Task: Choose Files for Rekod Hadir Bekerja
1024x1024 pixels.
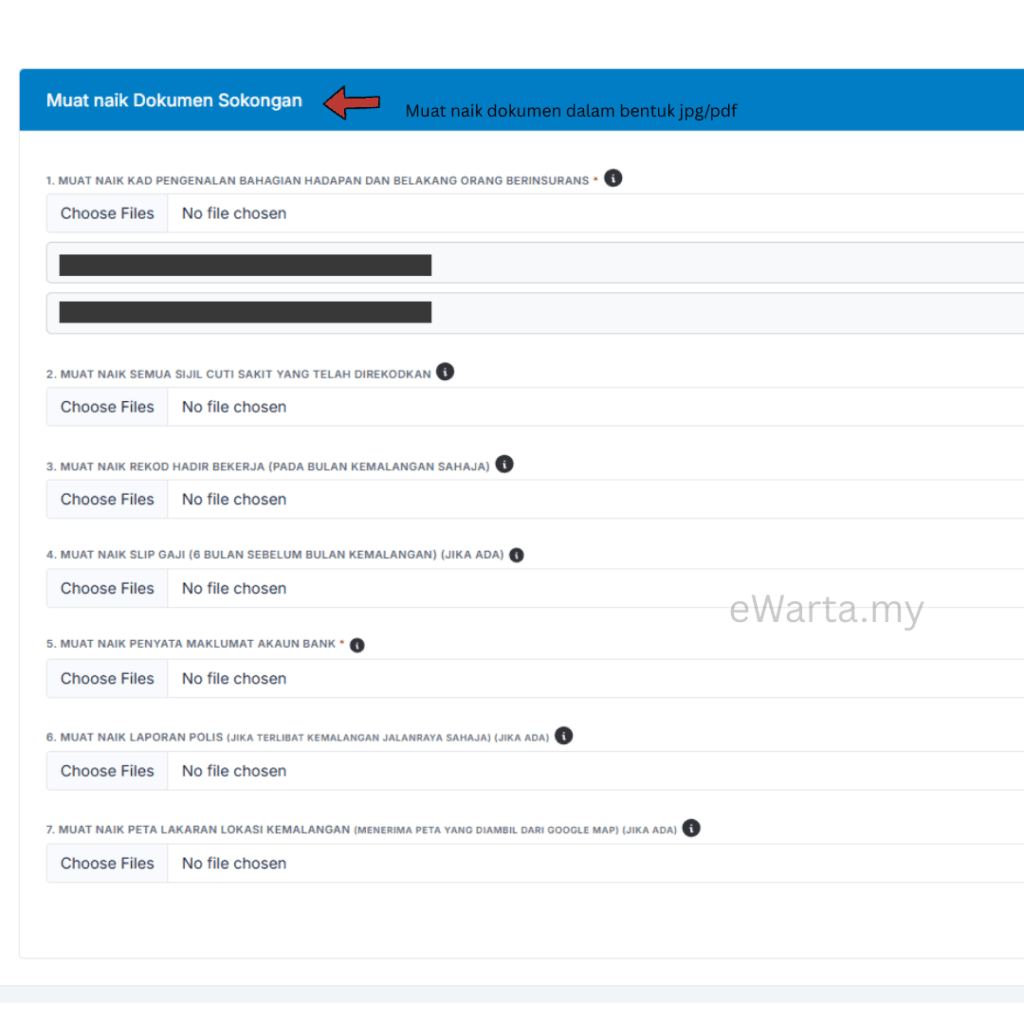Action: [107, 500]
